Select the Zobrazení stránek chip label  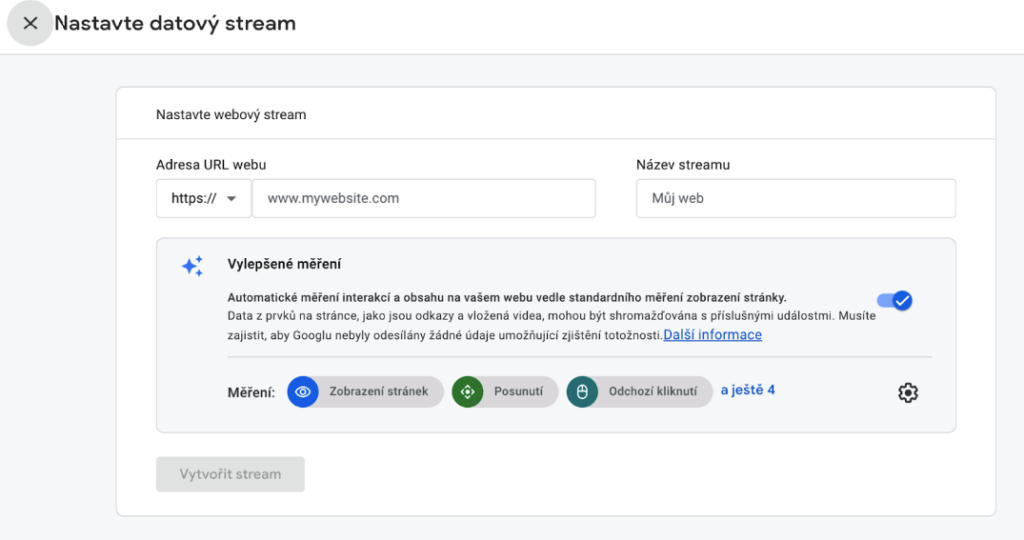click(x=378, y=392)
